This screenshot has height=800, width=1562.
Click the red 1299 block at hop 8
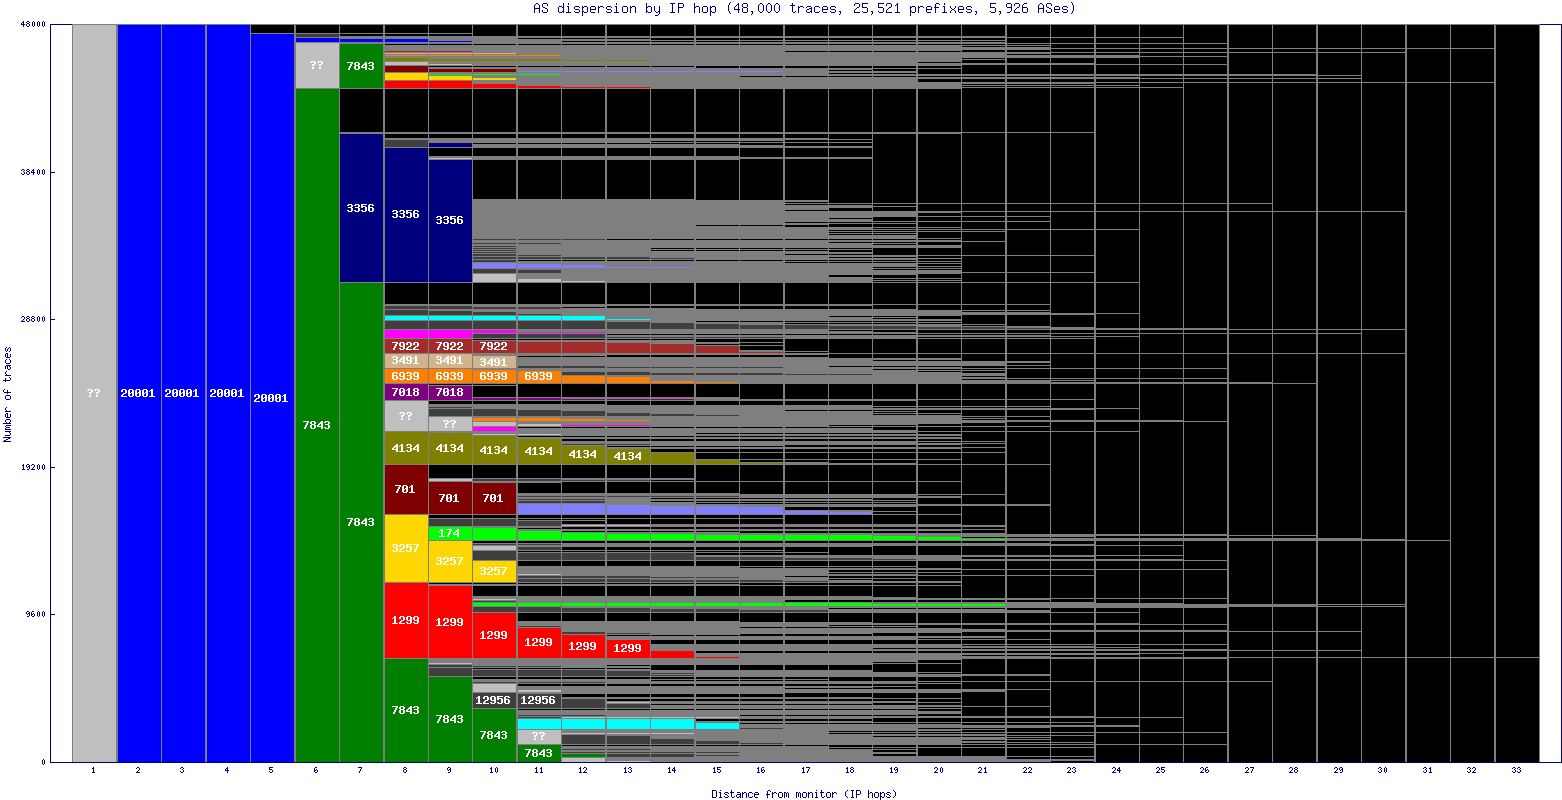[x=405, y=620]
